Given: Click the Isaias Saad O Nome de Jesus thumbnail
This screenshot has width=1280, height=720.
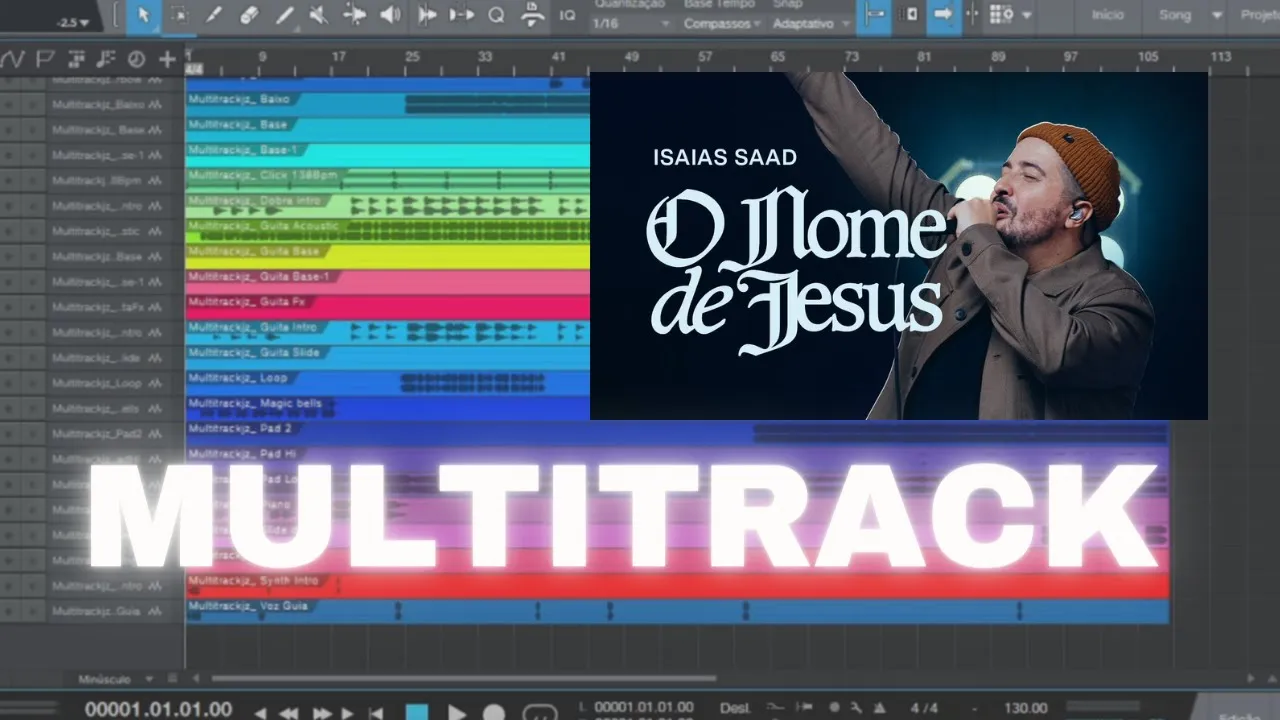Looking at the screenshot, I should 899,246.
